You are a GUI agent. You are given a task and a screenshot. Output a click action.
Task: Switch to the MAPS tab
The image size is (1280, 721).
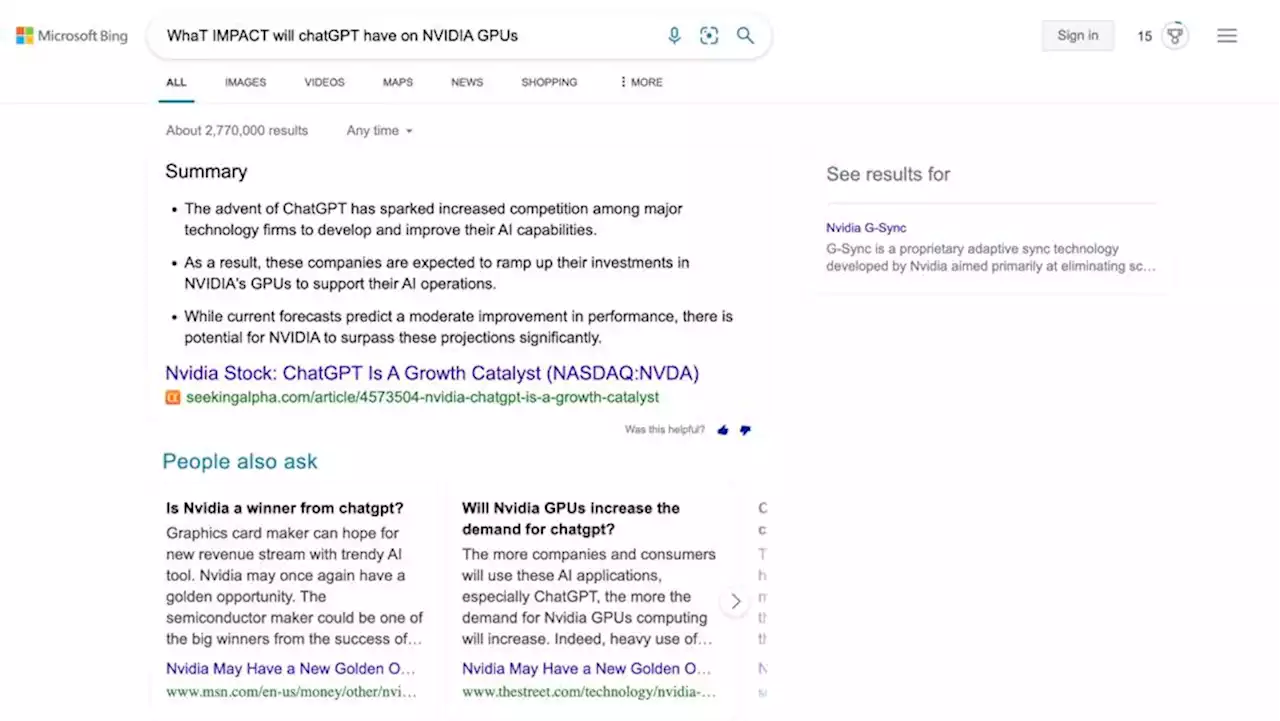click(398, 82)
